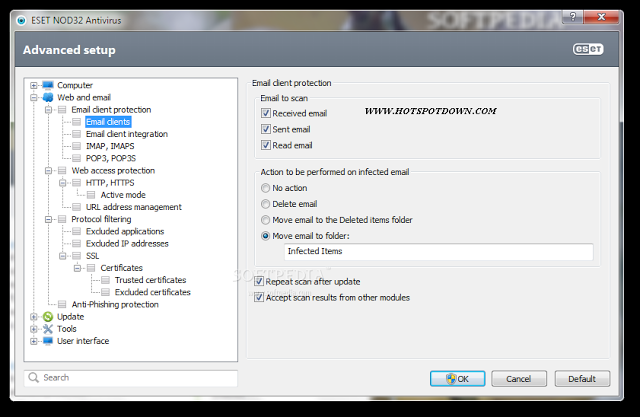Open Active mode under HTTP, HTTPS
Image resolution: width=640 pixels, height=417 pixels.
(x=123, y=195)
